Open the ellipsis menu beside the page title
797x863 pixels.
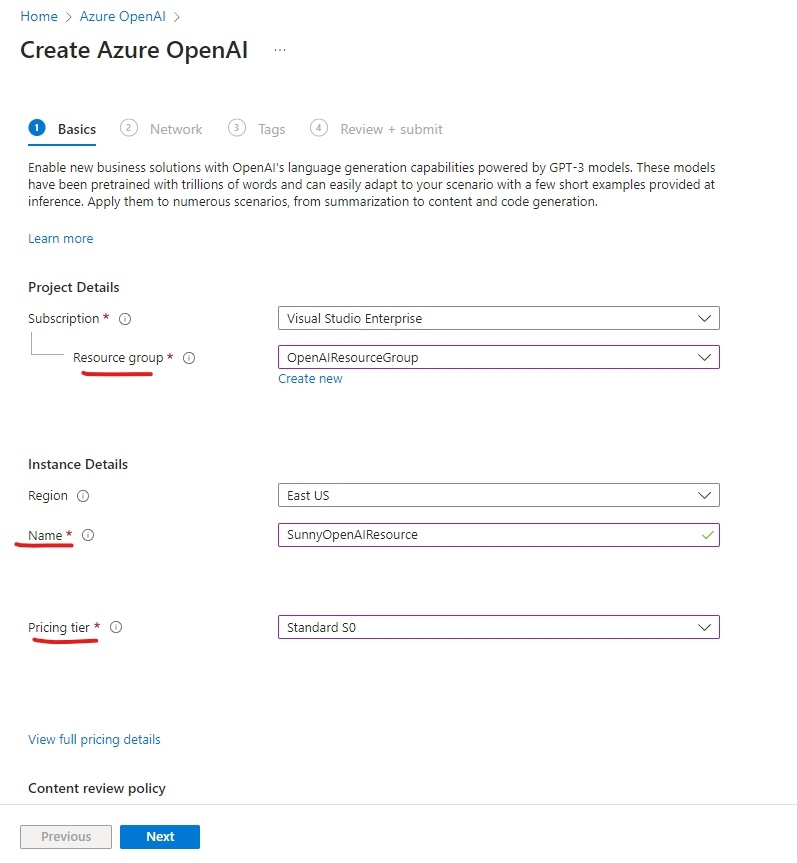click(280, 50)
